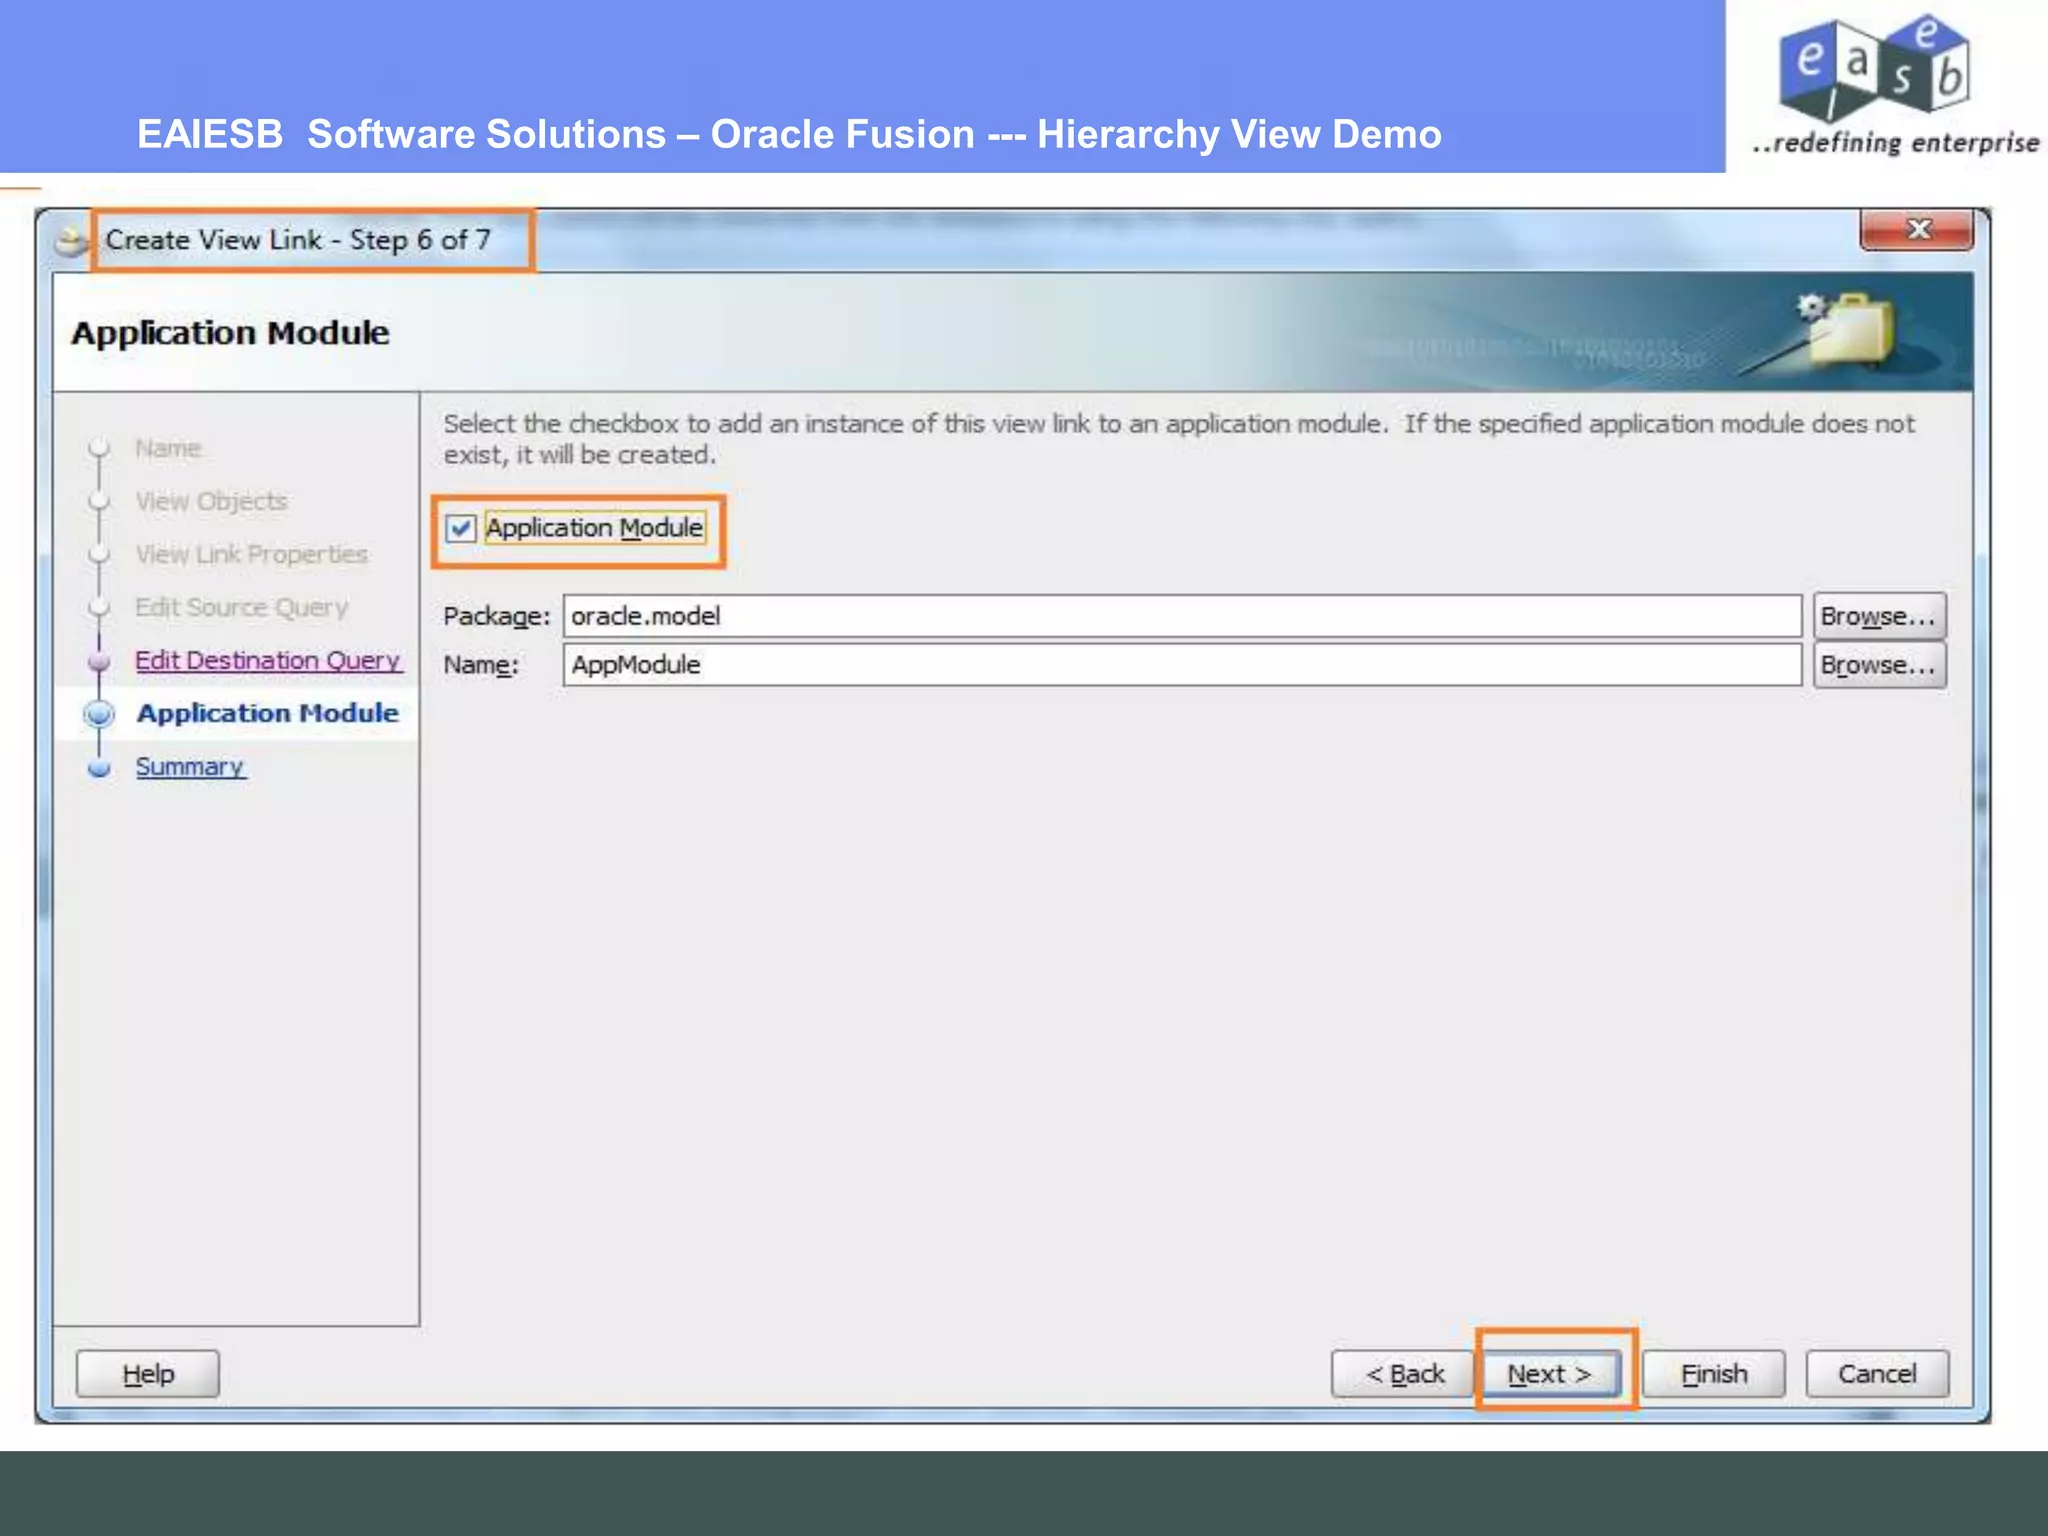Click the View Objects step label
Viewport: 2048px width, 1536px height.
click(x=211, y=502)
